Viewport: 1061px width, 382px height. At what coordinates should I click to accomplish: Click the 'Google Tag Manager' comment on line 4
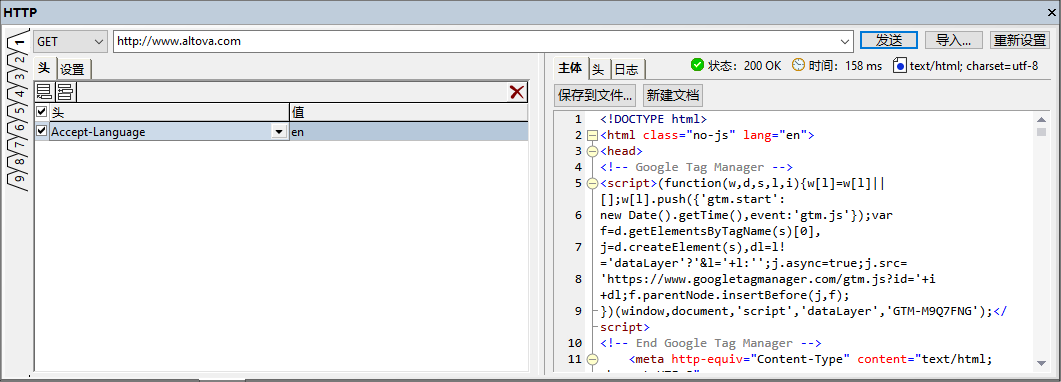700,167
